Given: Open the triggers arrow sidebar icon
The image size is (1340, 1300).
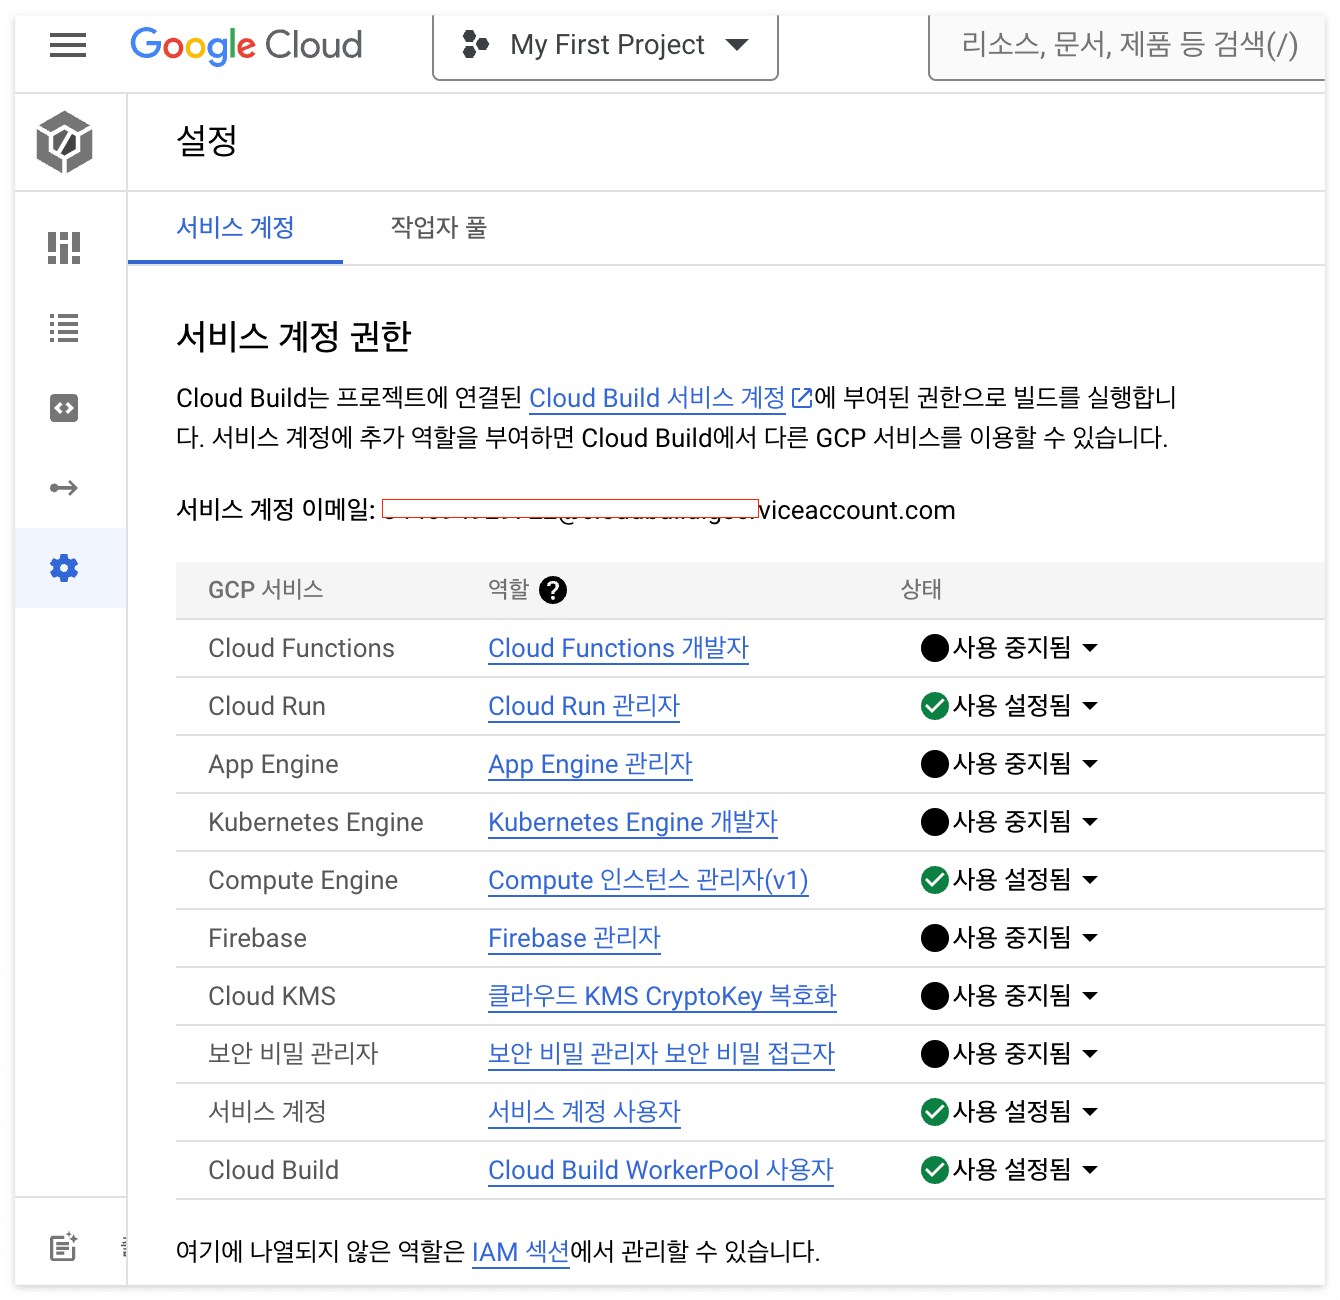Looking at the screenshot, I should click(x=64, y=488).
